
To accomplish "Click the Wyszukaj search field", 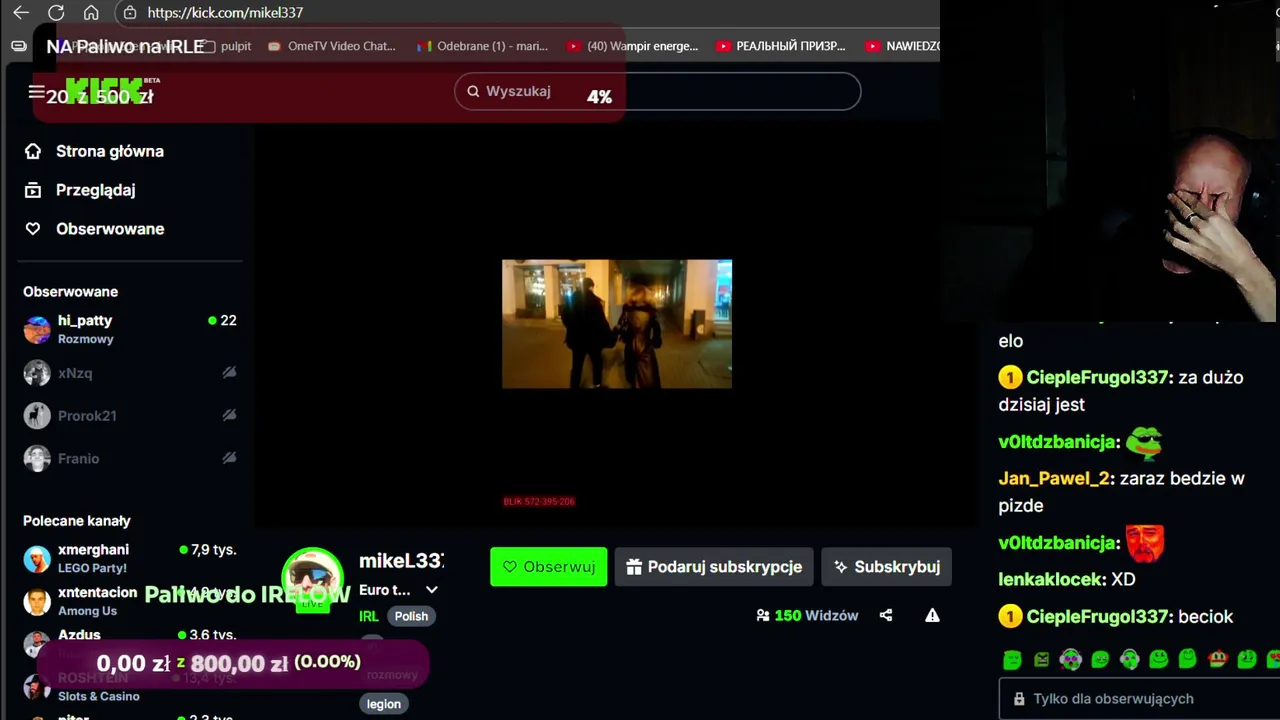I will [657, 91].
